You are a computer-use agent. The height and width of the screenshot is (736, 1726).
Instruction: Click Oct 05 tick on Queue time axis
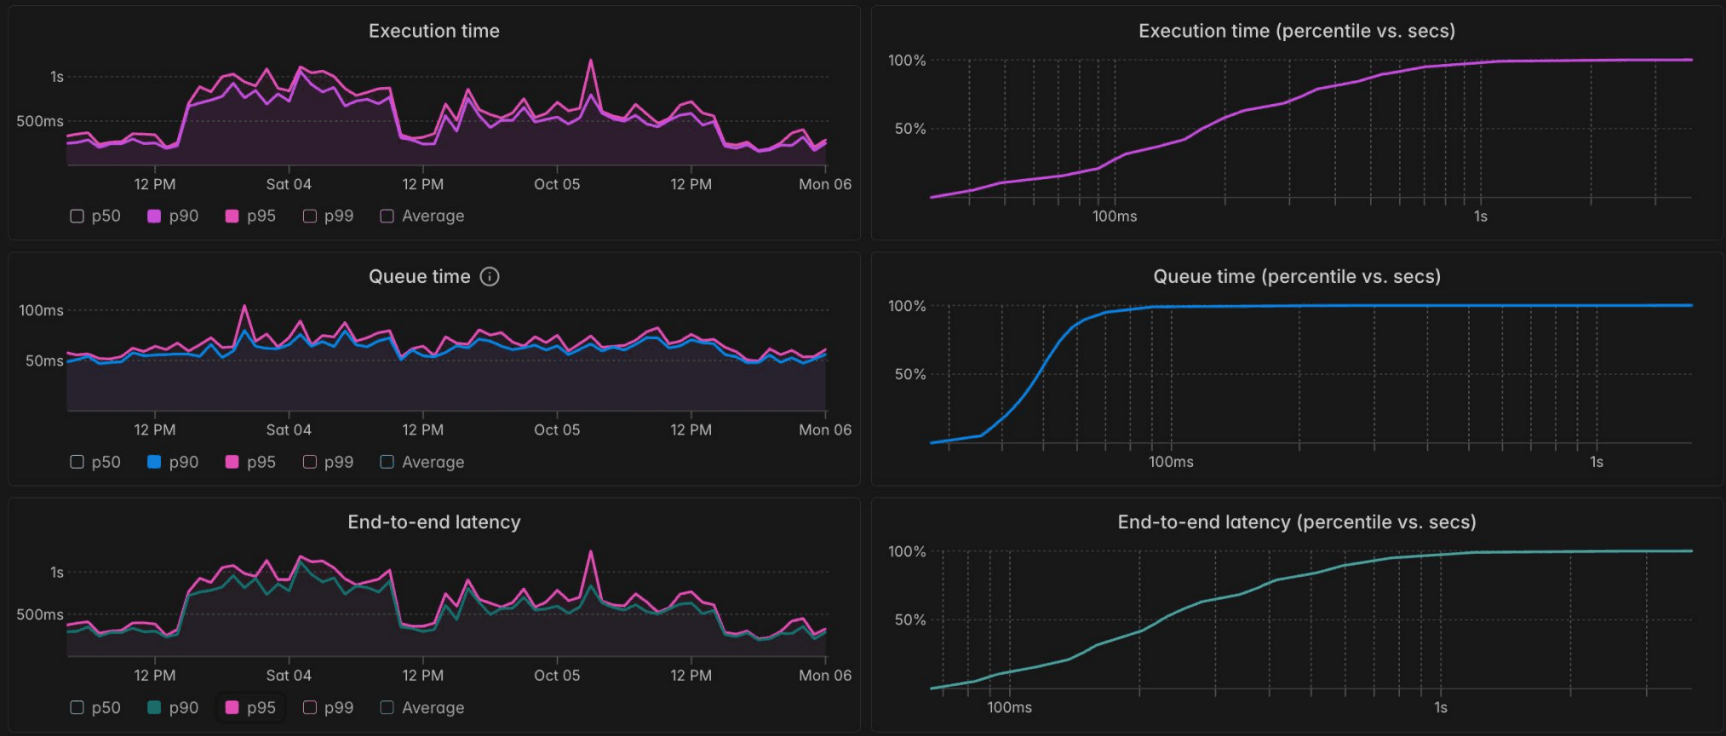tap(557, 430)
